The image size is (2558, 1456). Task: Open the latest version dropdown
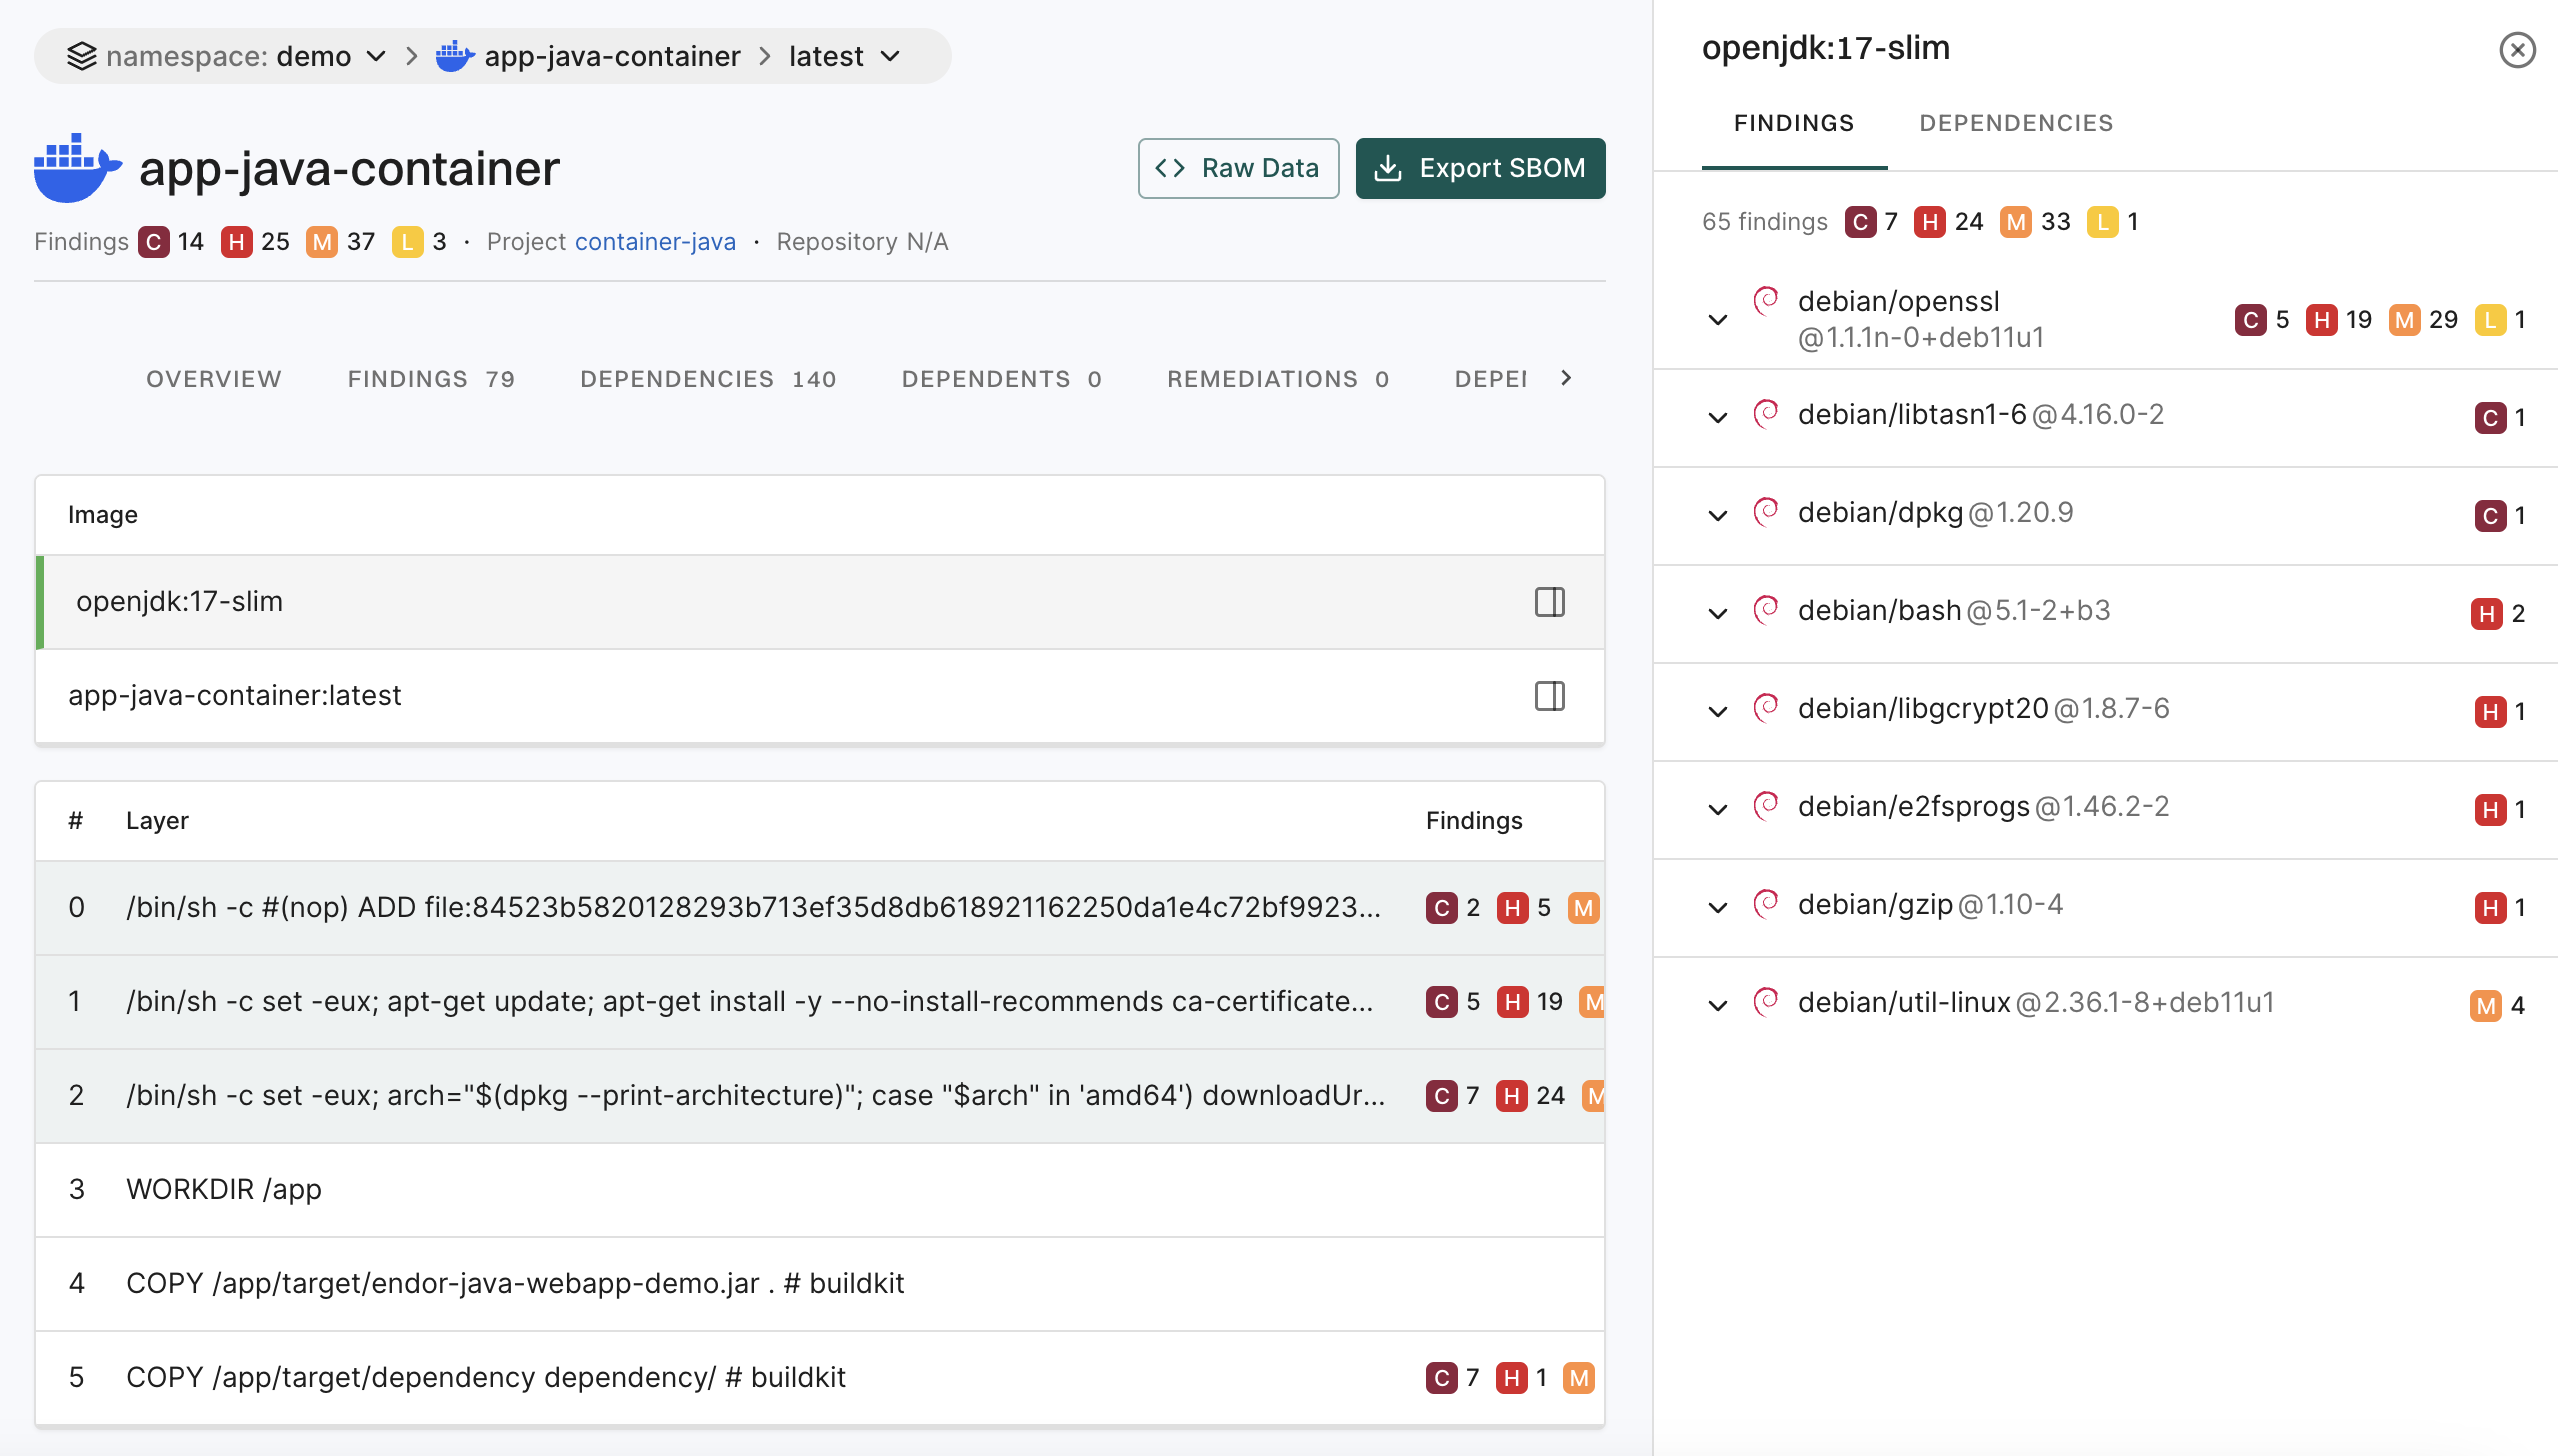[890, 56]
